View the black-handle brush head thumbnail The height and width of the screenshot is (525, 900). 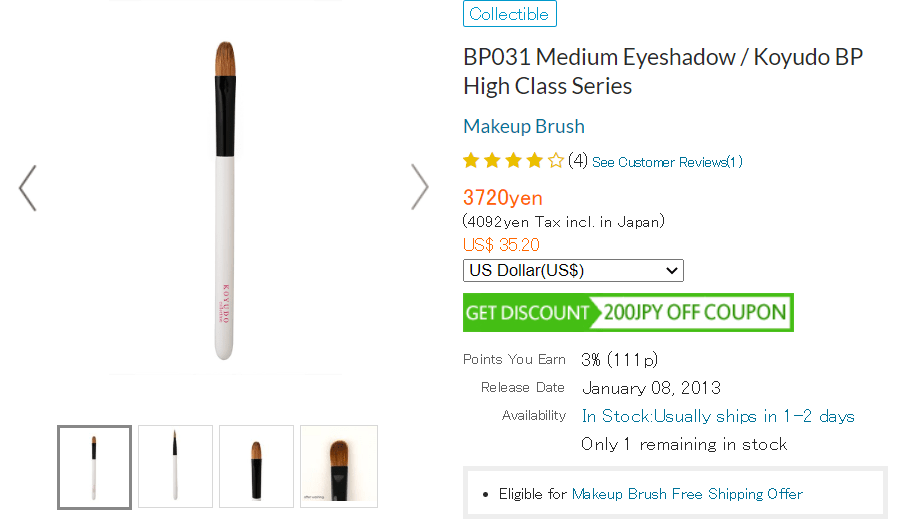pos(256,467)
